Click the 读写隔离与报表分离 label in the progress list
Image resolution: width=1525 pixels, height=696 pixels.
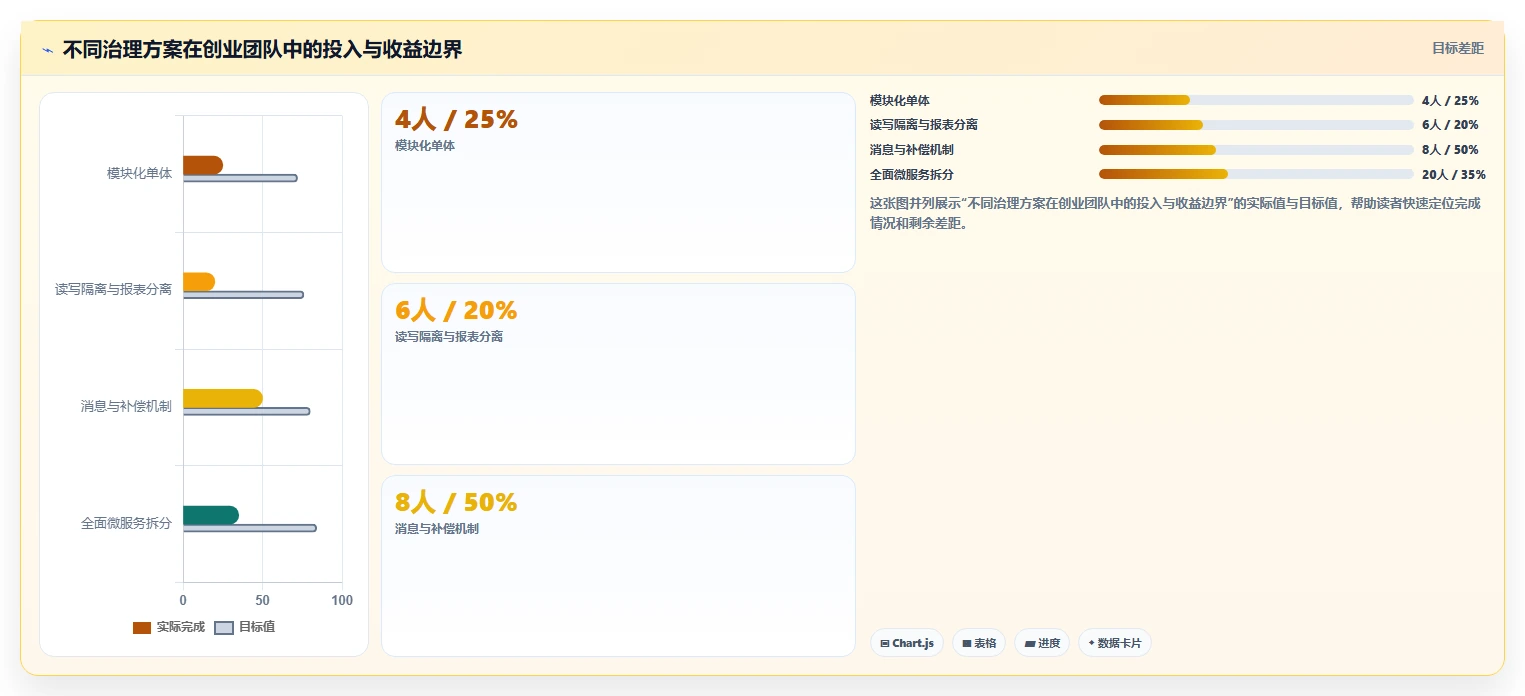click(924, 125)
